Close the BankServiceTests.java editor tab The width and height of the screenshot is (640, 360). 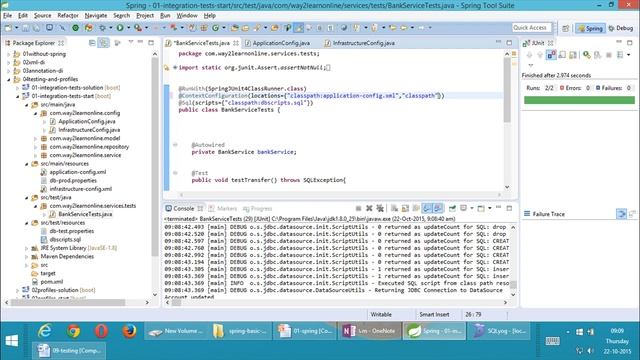(x=236, y=43)
